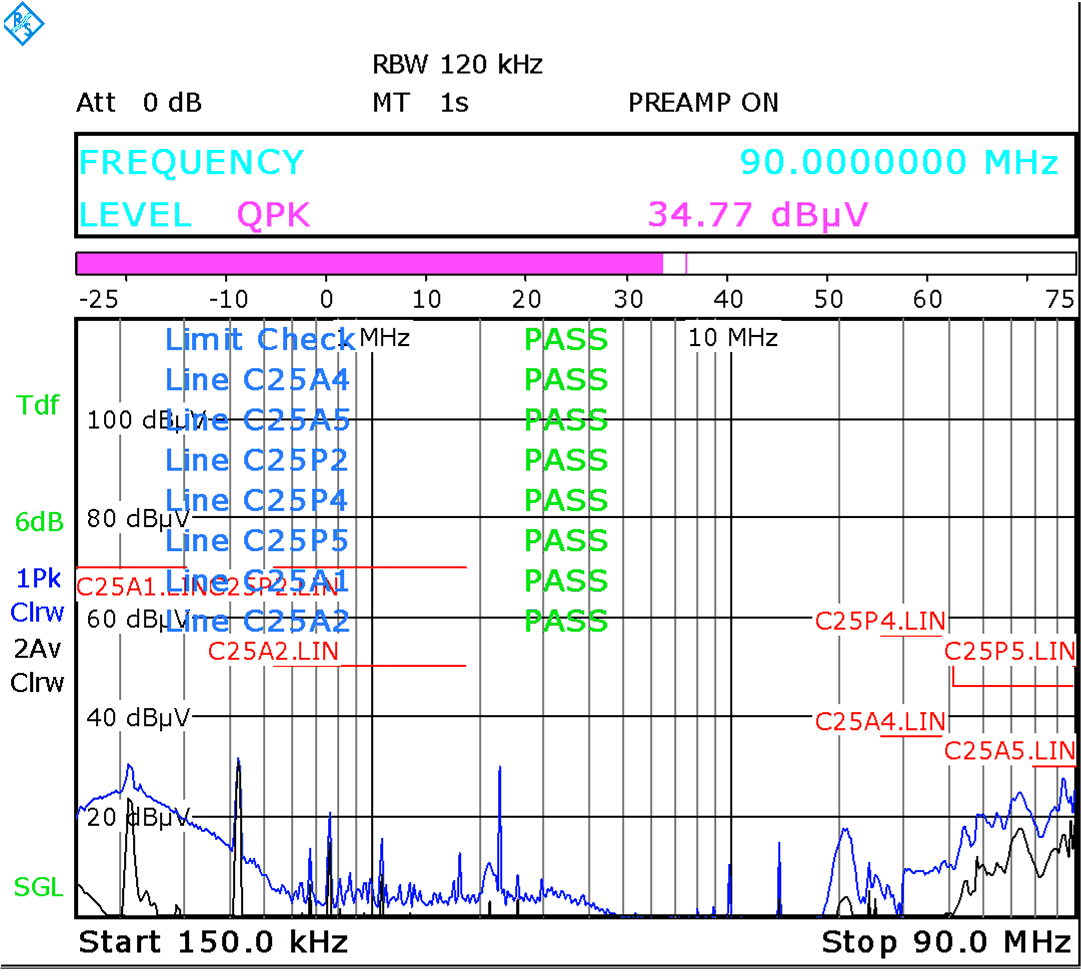Click the PASS status for Line C25A1
Screen dimensions: 1081x977
pyautogui.click(x=565, y=581)
